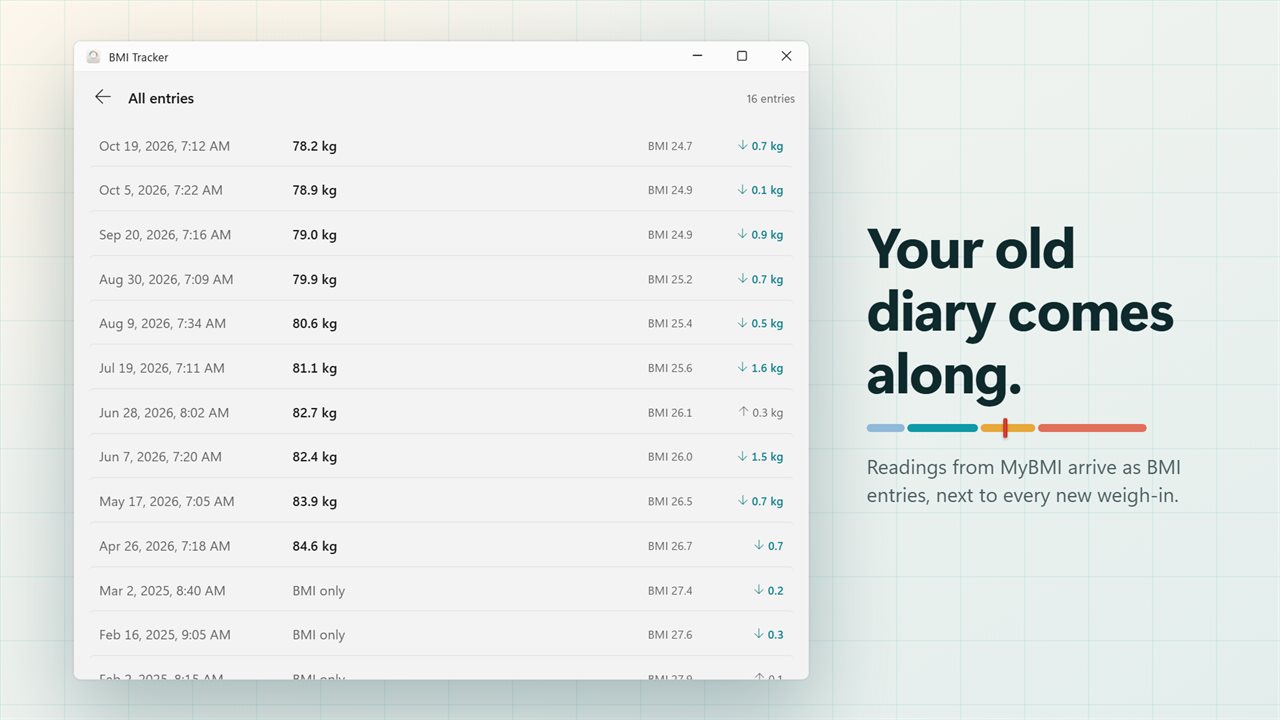The image size is (1280, 720).
Task: Click the 84.6 kg weight value
Action: click(x=314, y=546)
